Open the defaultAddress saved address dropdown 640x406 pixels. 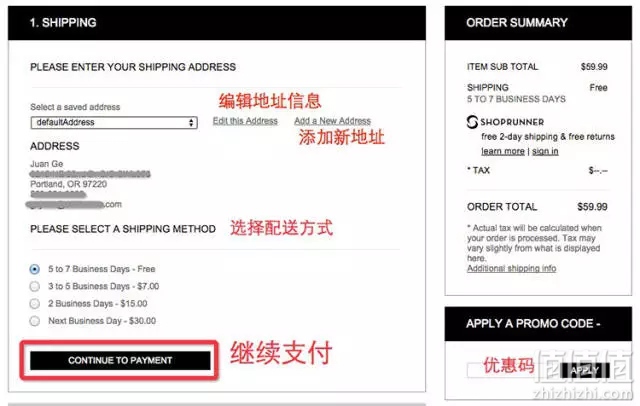(114, 122)
